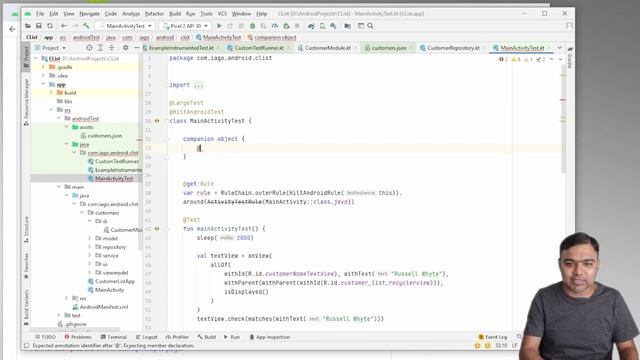
Task: Open the Event Log button
Action: pos(493,337)
